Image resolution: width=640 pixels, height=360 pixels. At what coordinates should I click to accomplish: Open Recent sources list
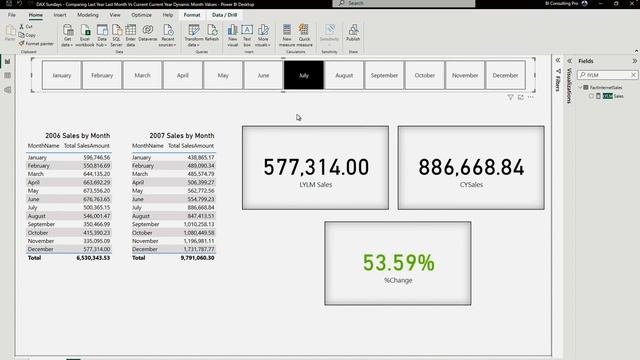coord(168,35)
